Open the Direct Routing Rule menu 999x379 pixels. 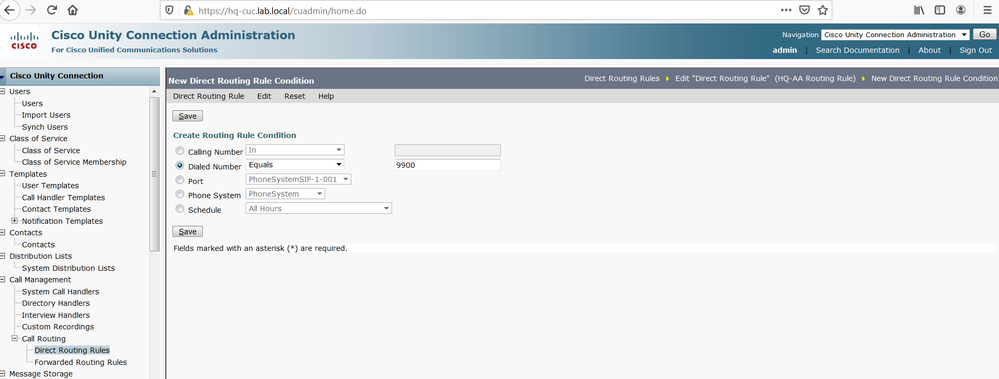click(208, 96)
